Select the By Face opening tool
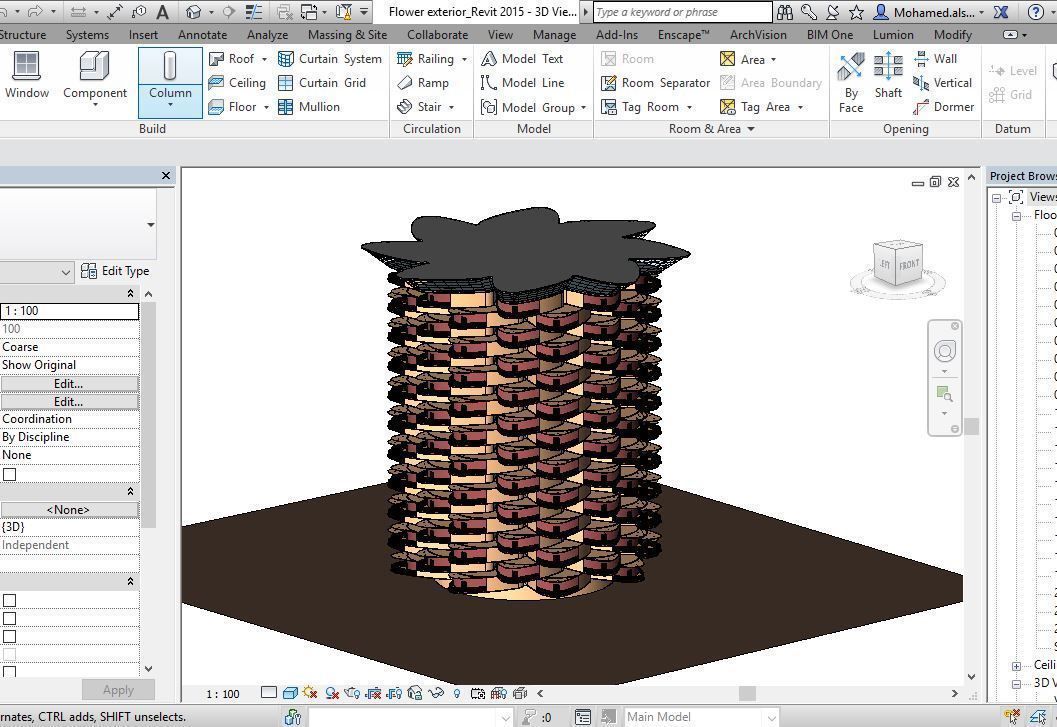 click(x=851, y=83)
